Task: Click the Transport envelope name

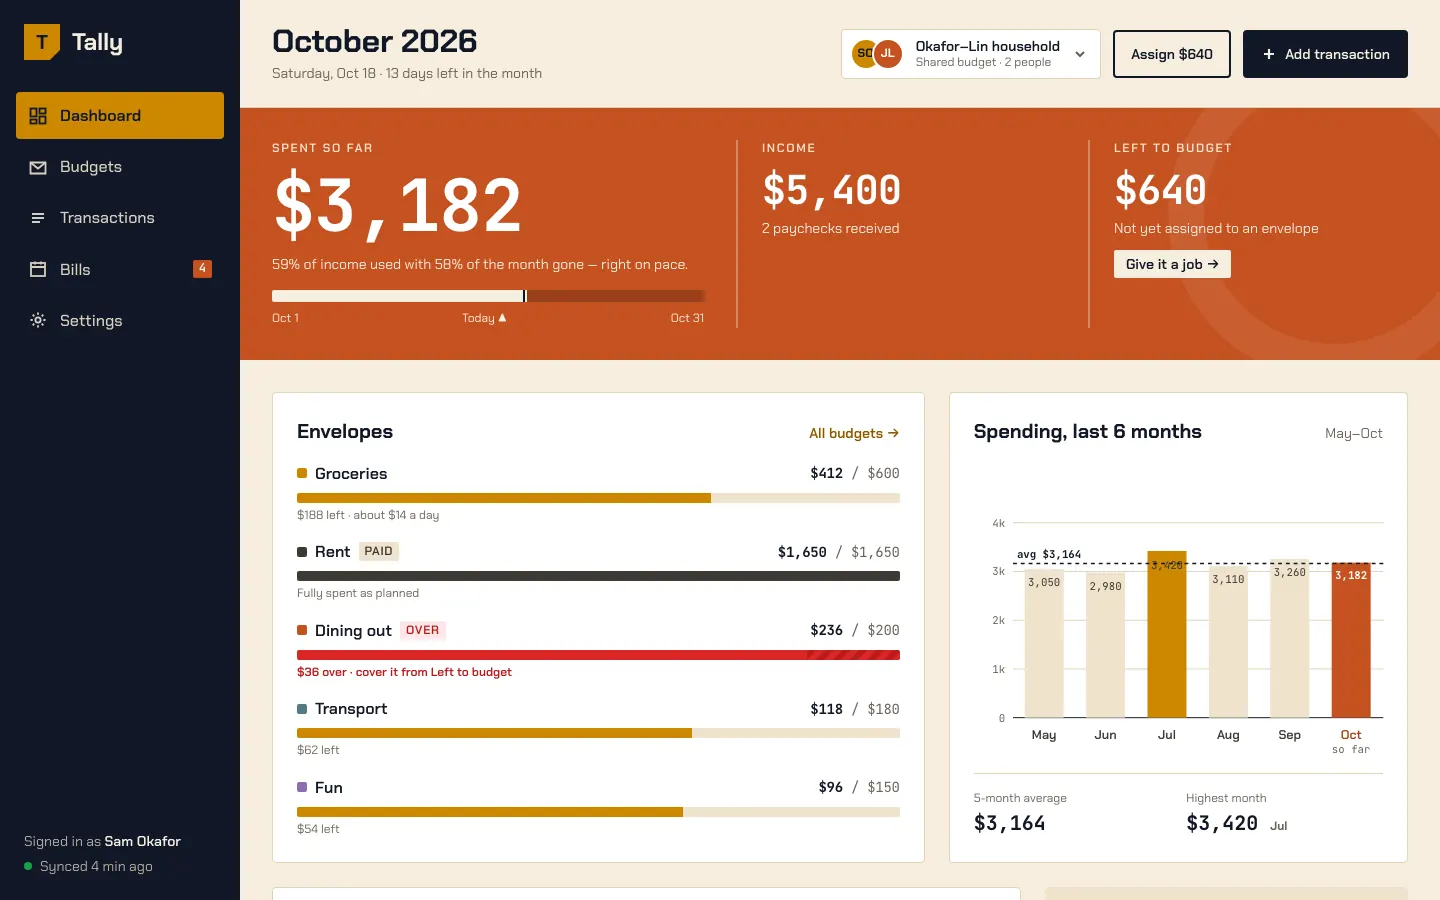Action: (351, 709)
